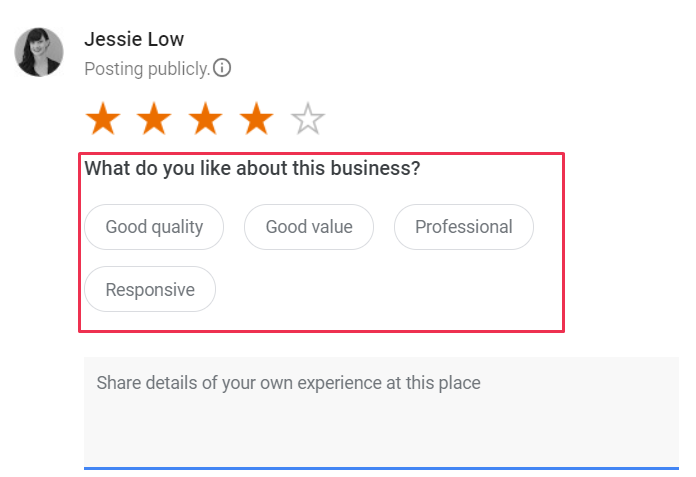Toggle the Good quality chip
This screenshot has width=696, height=477.
coord(154,227)
